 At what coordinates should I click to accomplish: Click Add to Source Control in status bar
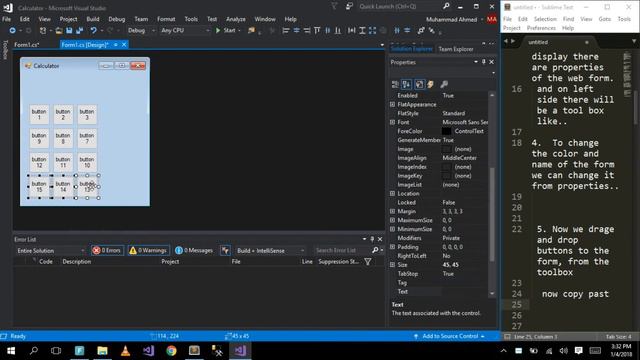tap(449, 336)
